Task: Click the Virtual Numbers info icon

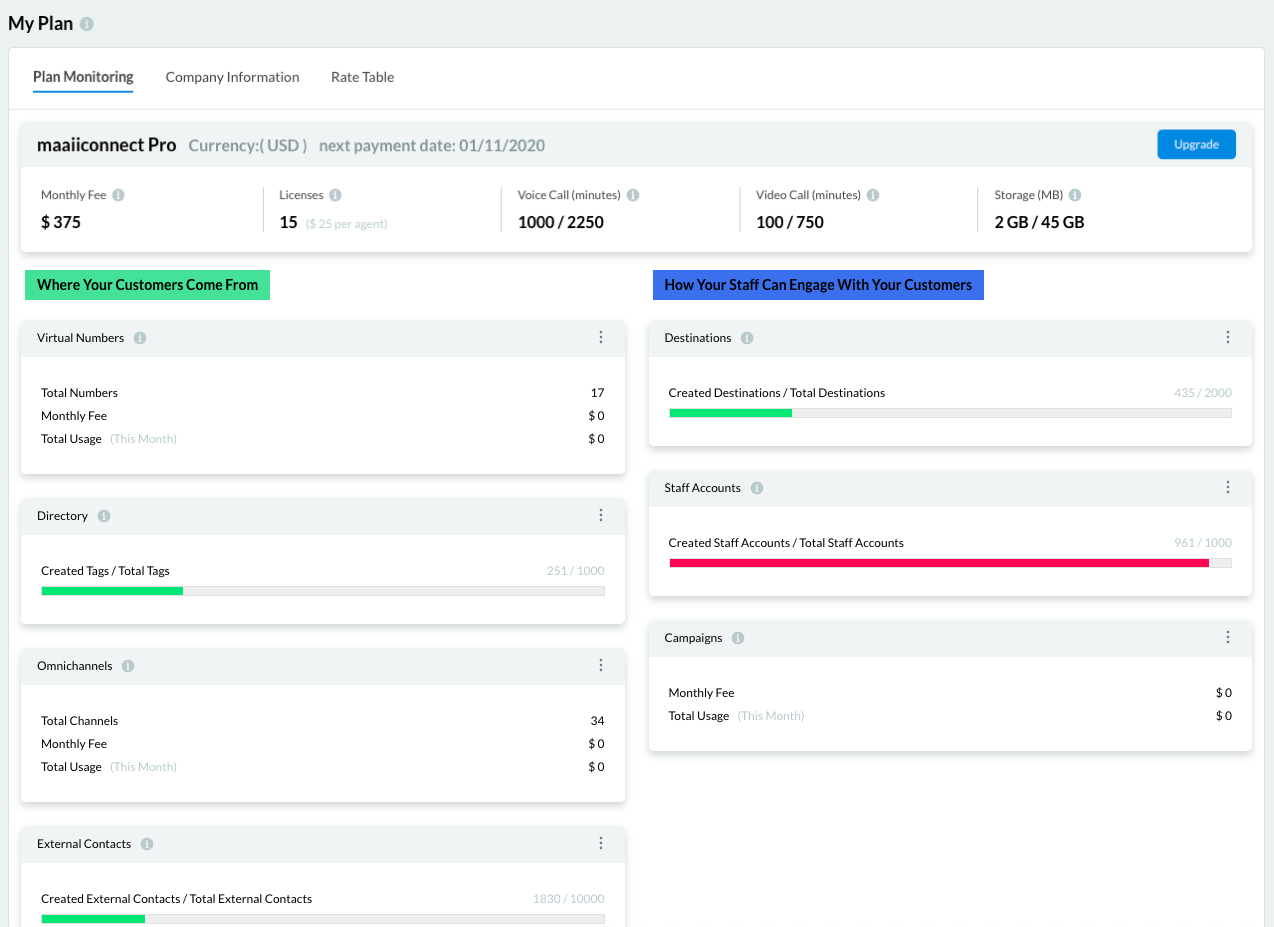Action: click(x=140, y=338)
